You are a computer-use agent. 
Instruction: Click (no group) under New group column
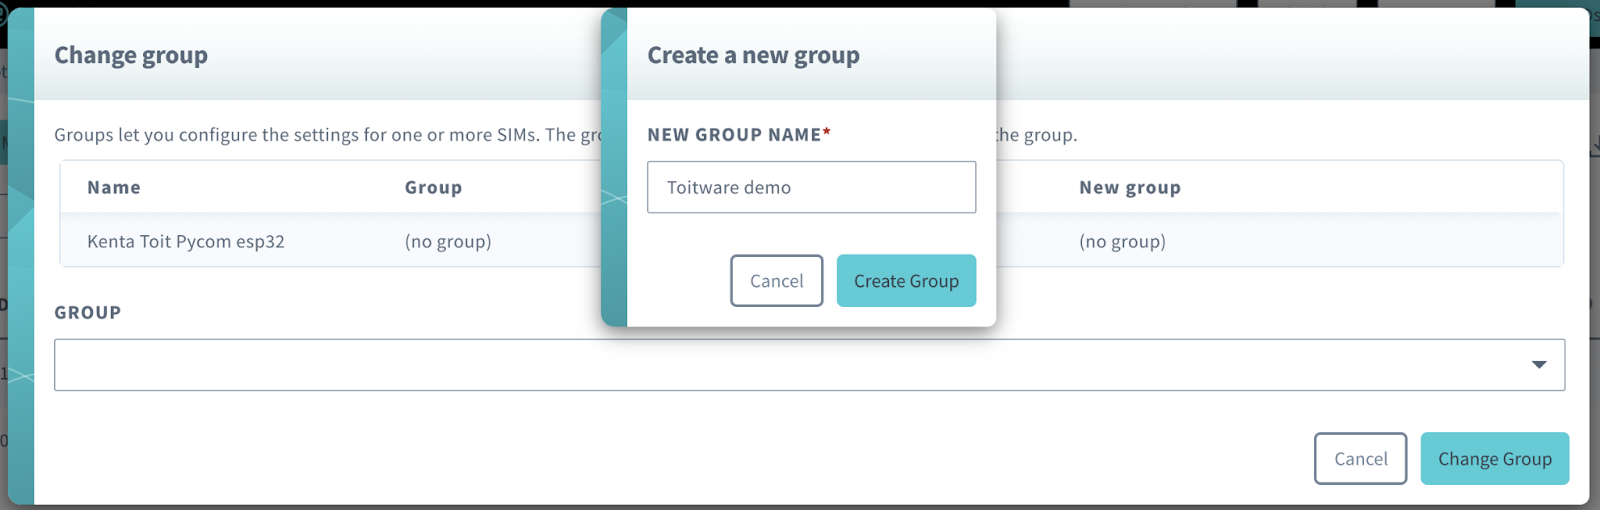1122,242
